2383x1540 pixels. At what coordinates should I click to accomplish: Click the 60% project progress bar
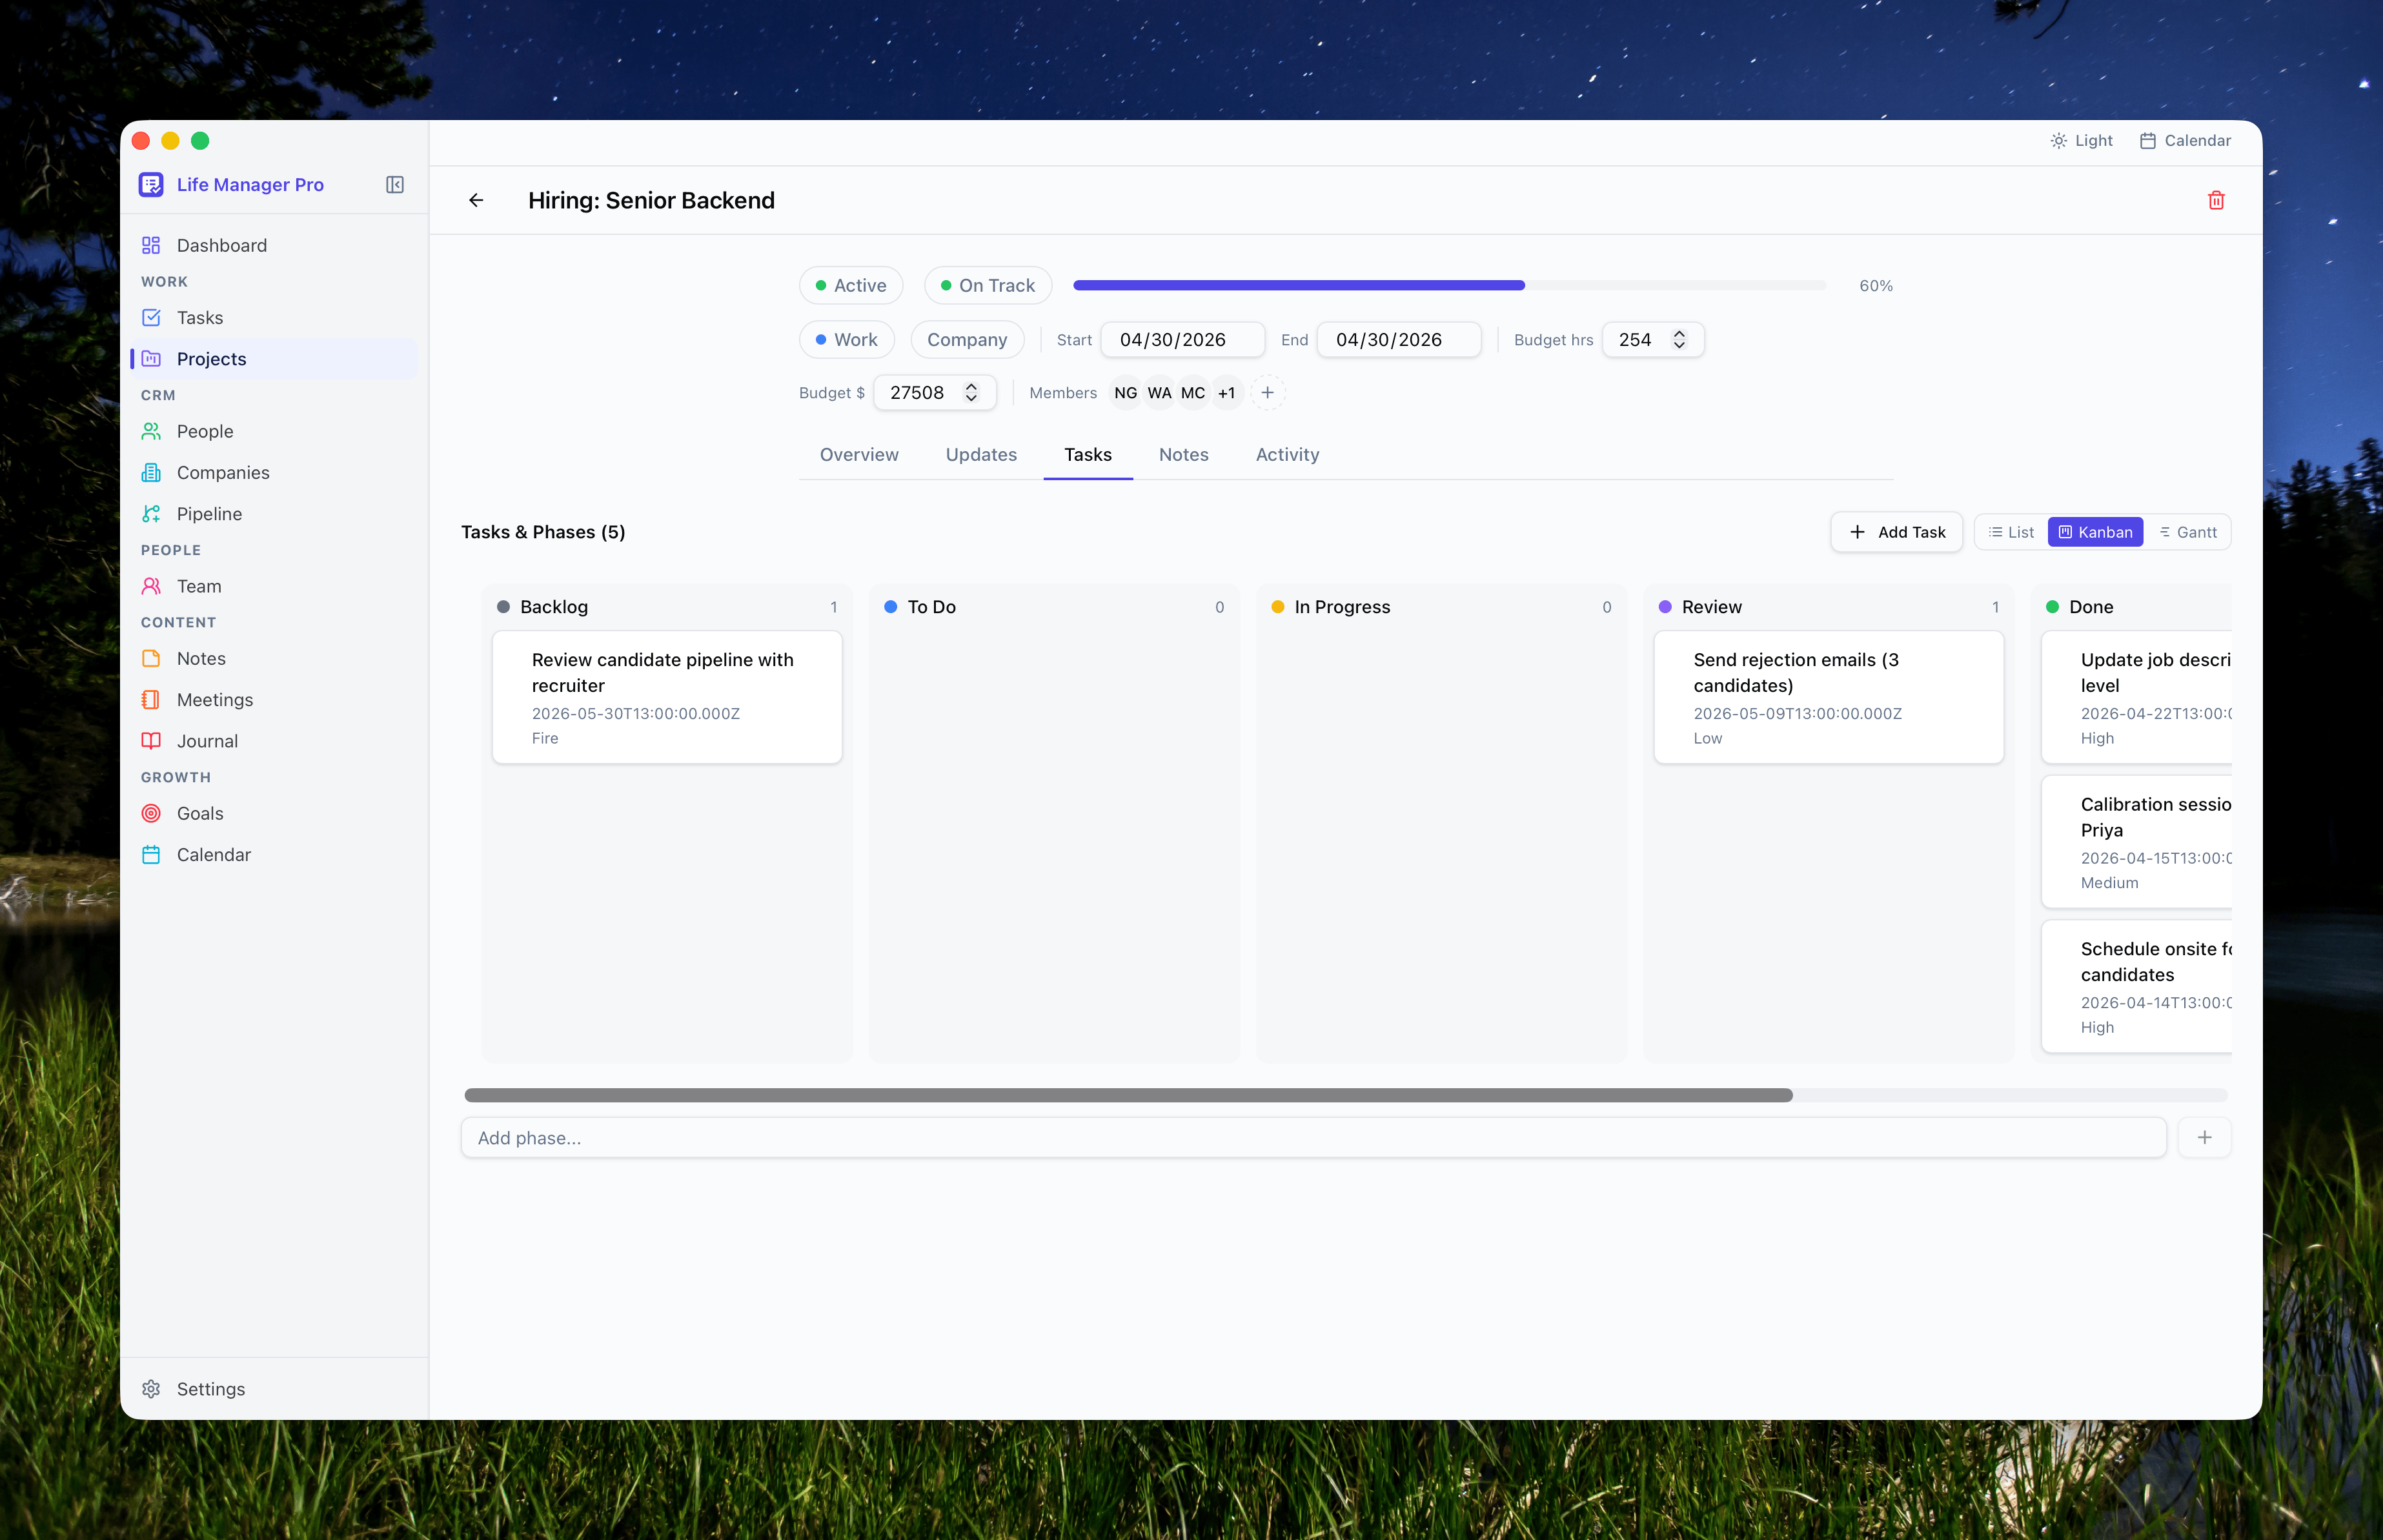point(1449,286)
